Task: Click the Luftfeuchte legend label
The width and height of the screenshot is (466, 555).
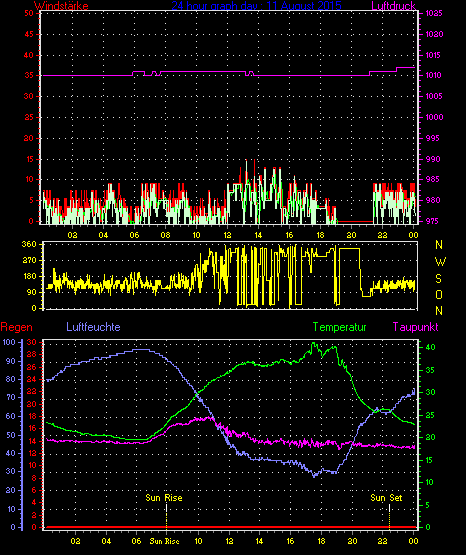Action: (93, 327)
